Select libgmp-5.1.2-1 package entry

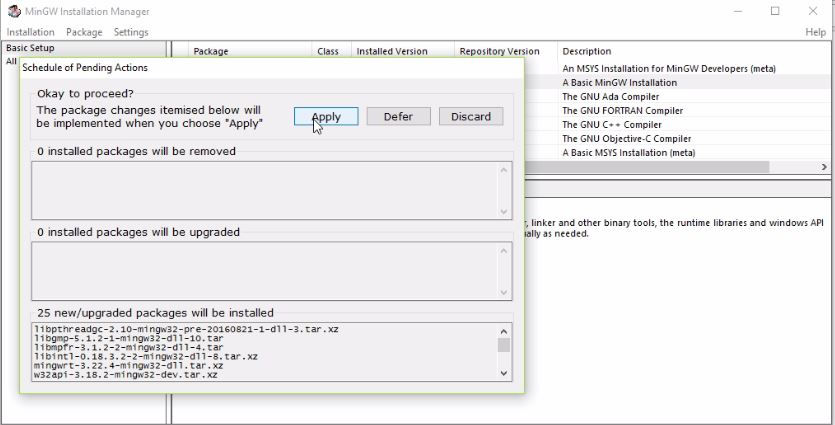click(129, 338)
